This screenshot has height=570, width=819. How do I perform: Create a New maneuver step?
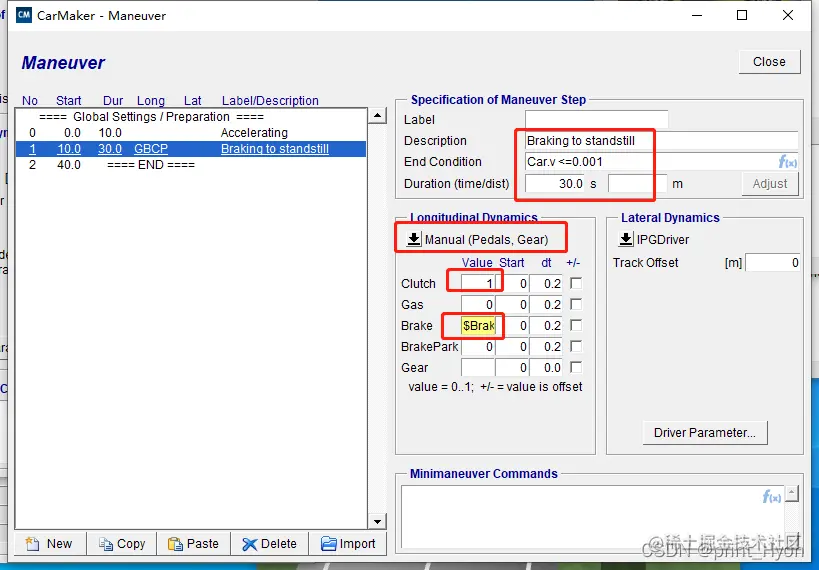(x=50, y=544)
